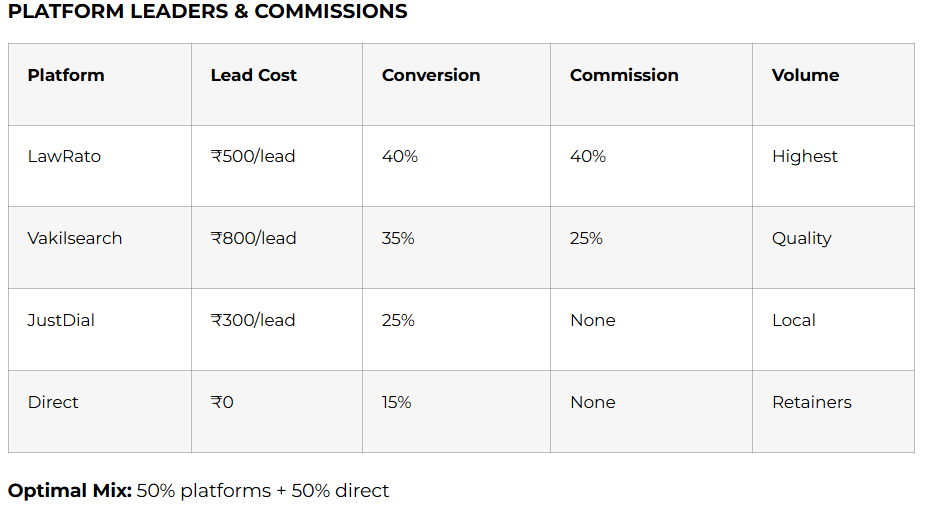Select the LawRato platform cell
The width and height of the screenshot is (926, 509).
pyautogui.click(x=64, y=156)
